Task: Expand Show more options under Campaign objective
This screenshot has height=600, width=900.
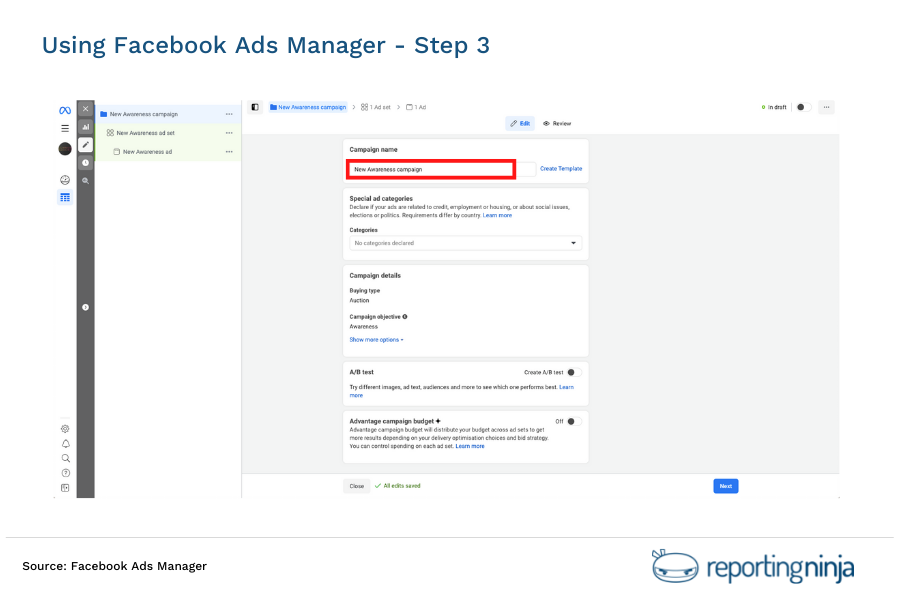Action: pos(376,339)
